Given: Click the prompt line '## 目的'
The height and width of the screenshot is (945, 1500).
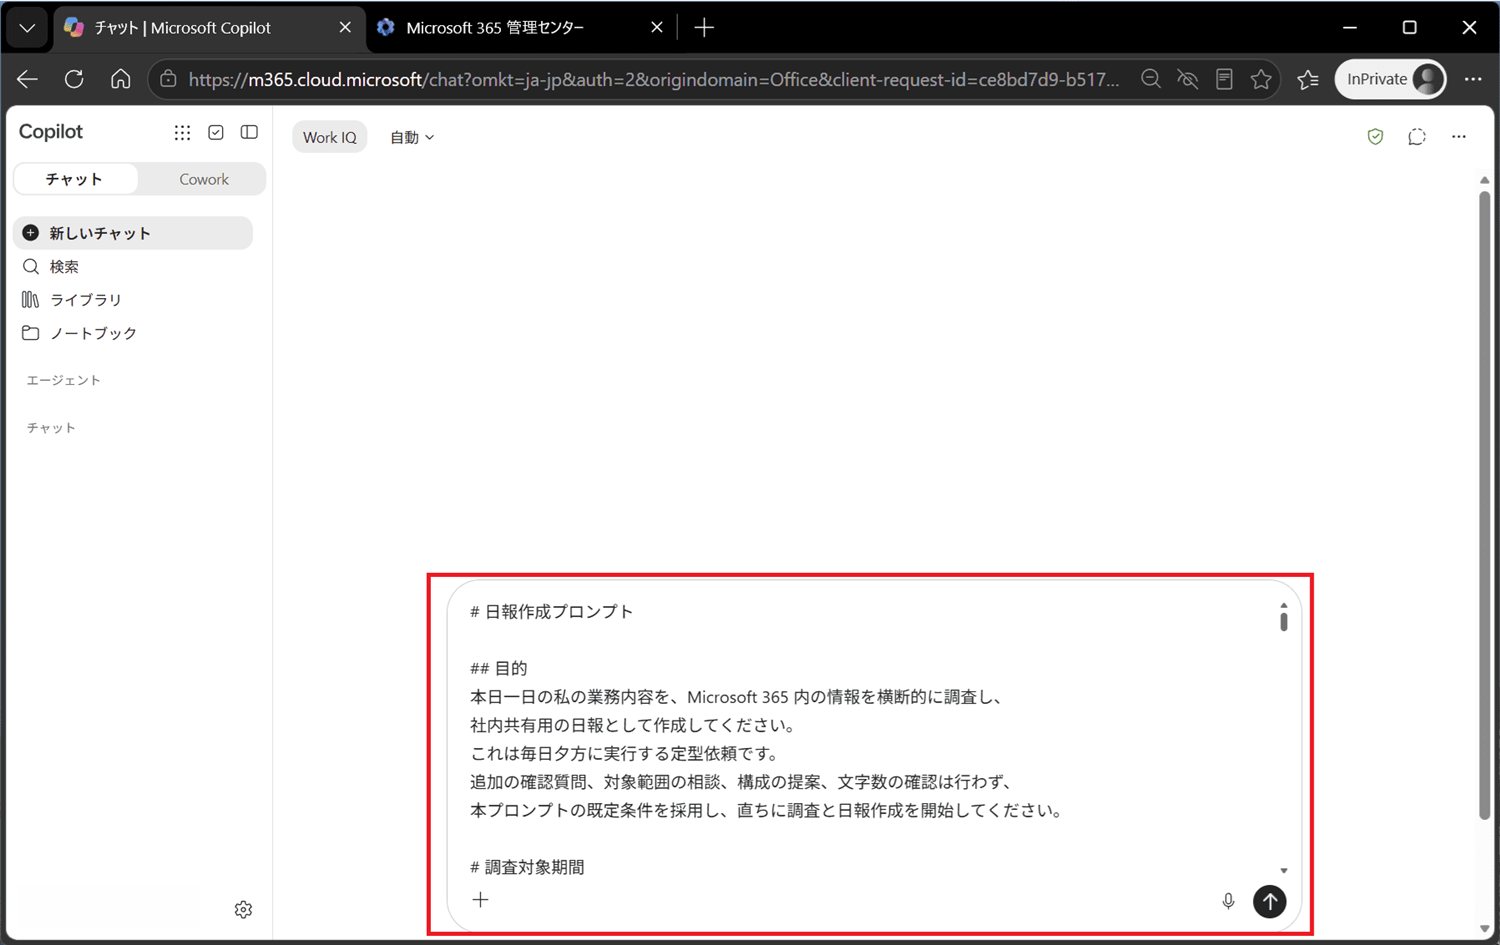Looking at the screenshot, I should pyautogui.click(x=498, y=668).
